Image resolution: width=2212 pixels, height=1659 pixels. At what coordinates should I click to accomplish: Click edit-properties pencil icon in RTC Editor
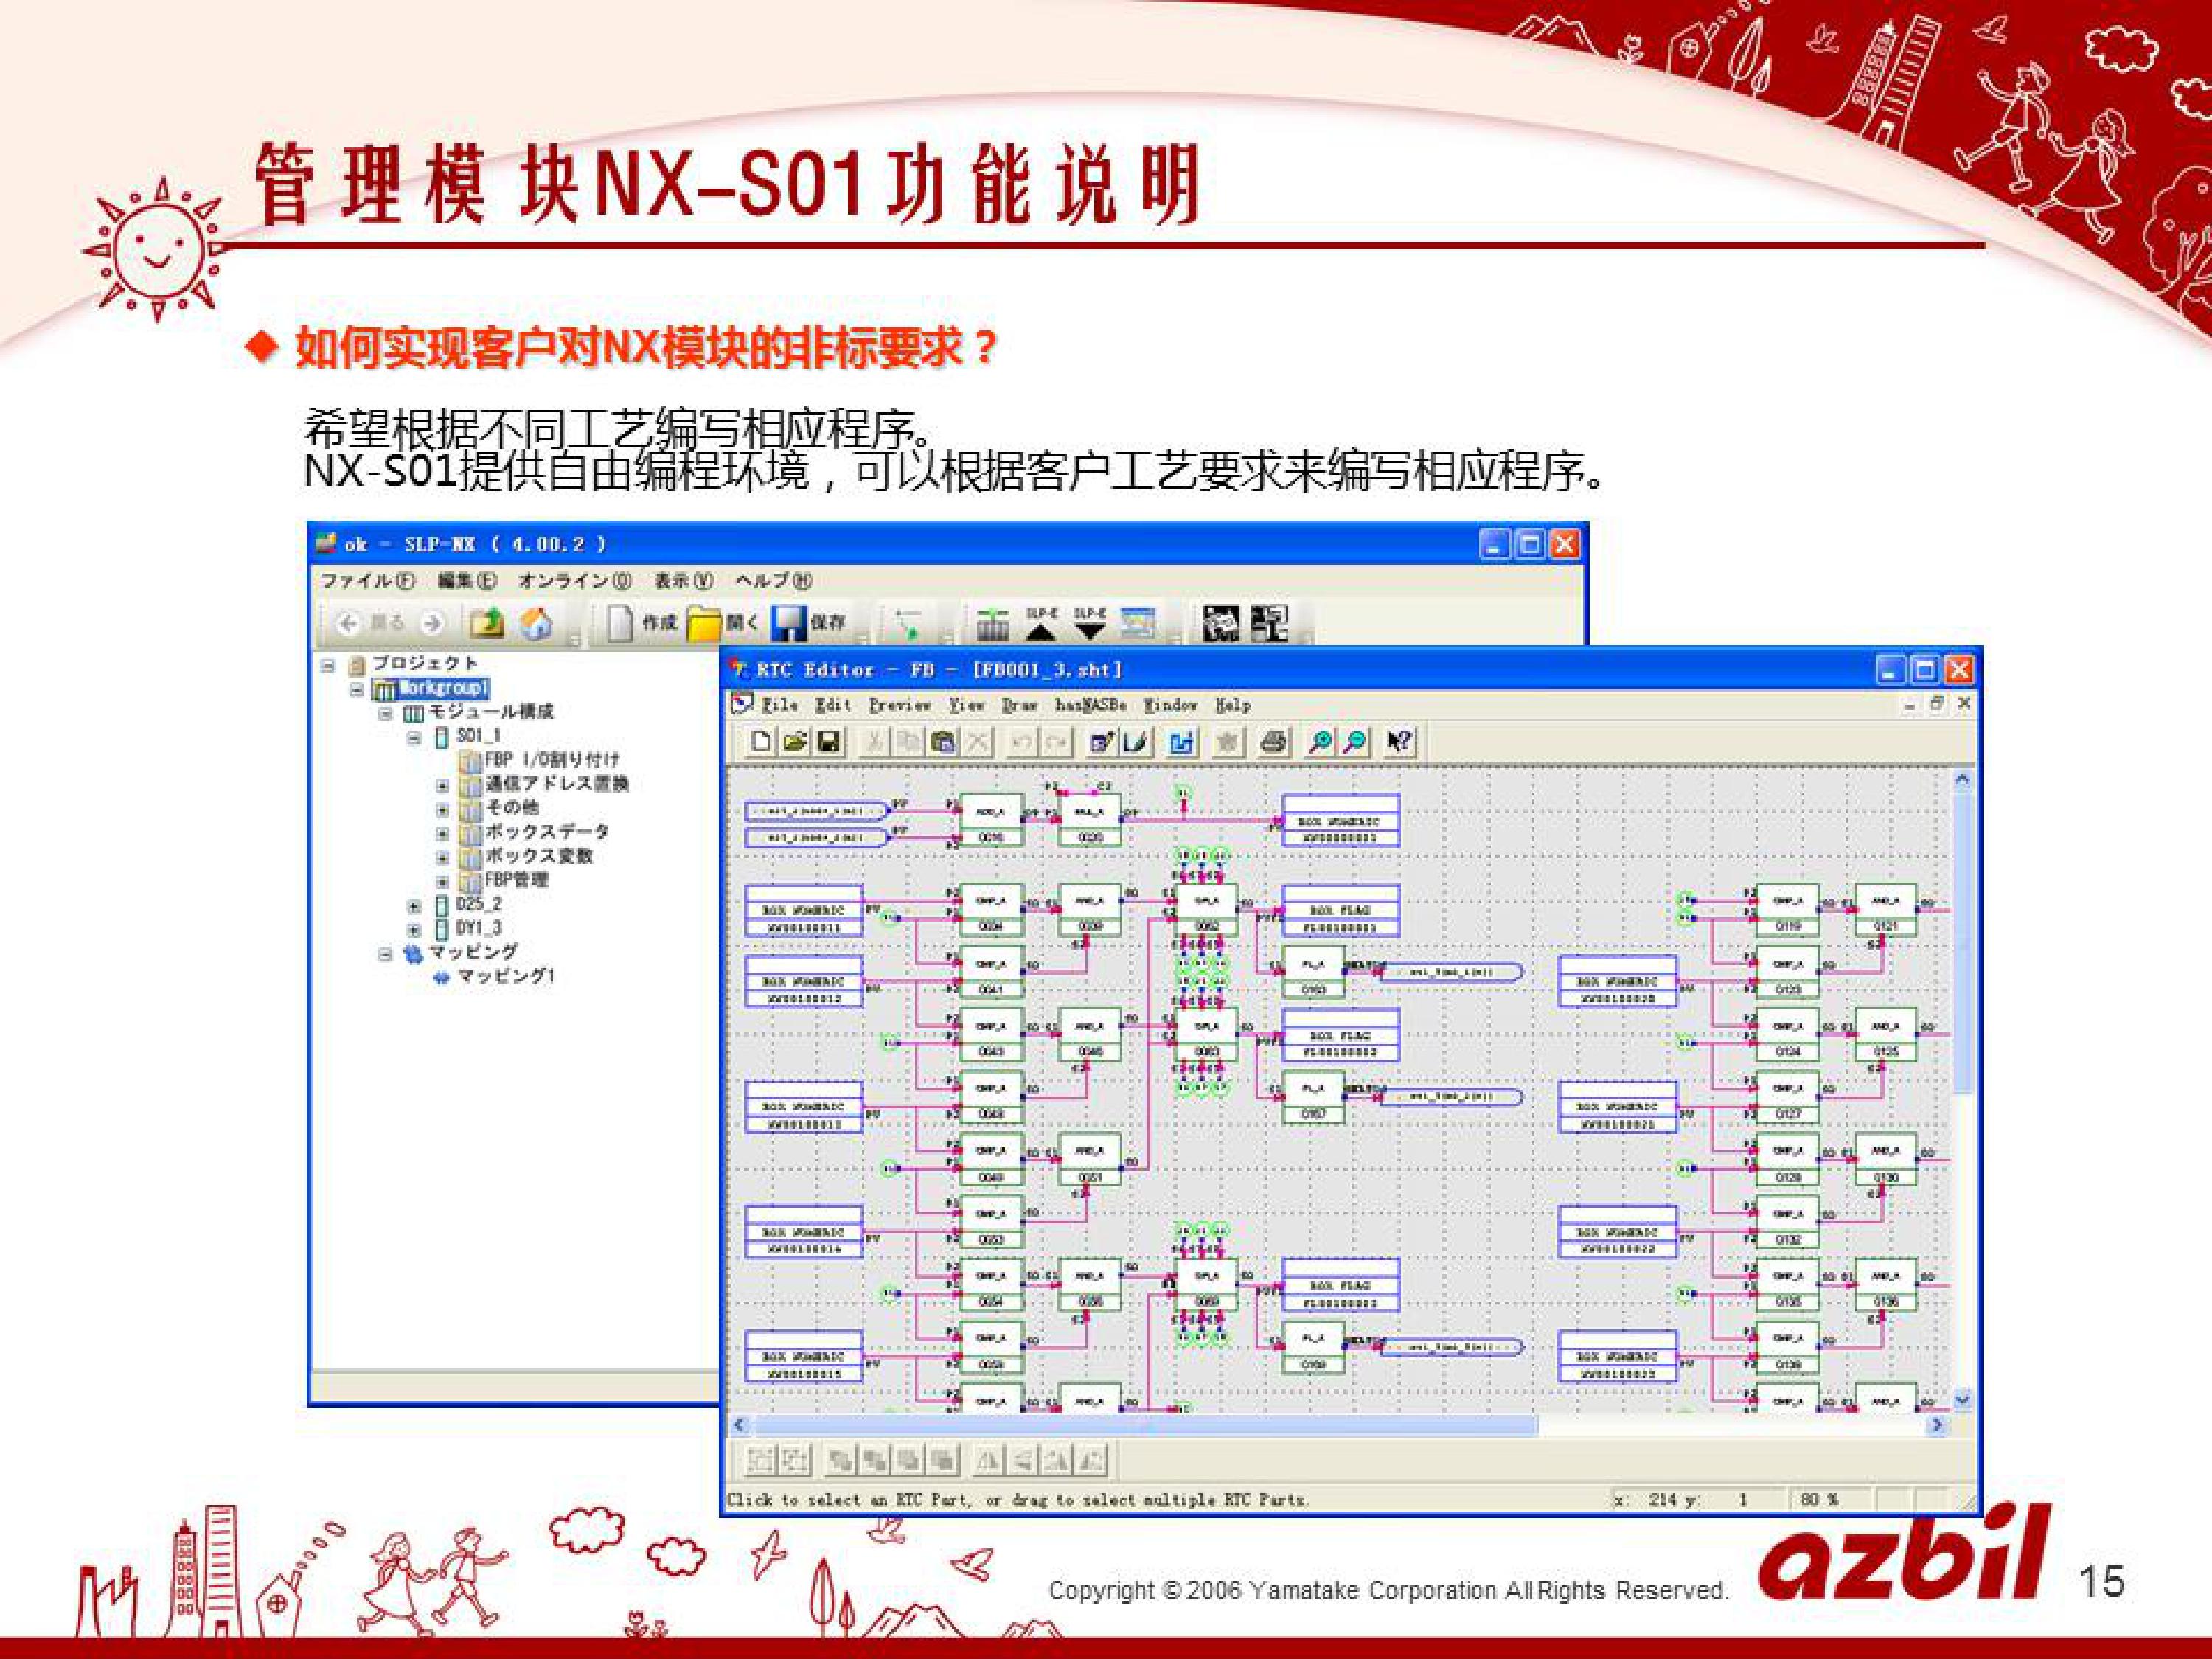[1102, 741]
